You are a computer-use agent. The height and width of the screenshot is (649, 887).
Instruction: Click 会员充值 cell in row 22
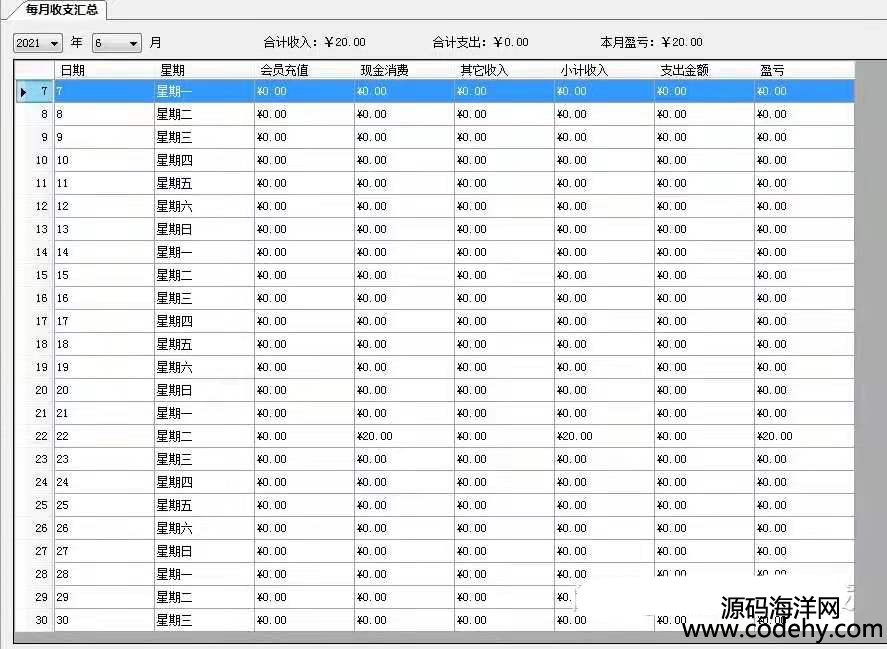[304, 436]
